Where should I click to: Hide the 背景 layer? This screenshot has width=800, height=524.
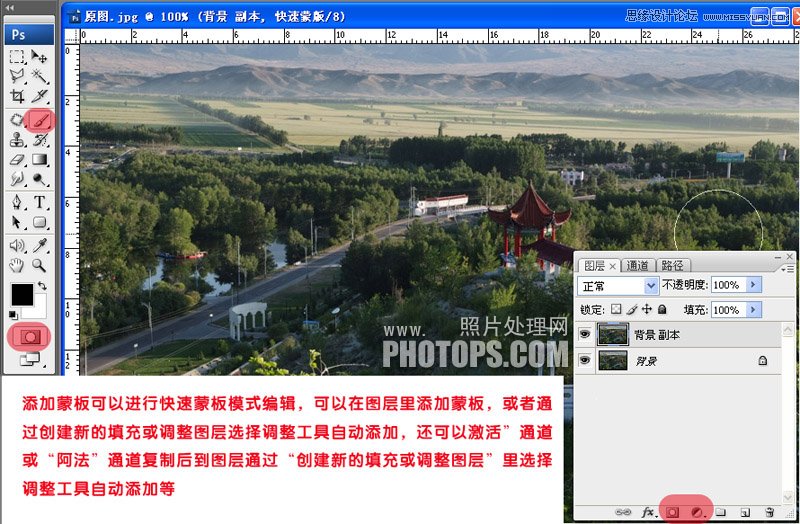point(585,361)
